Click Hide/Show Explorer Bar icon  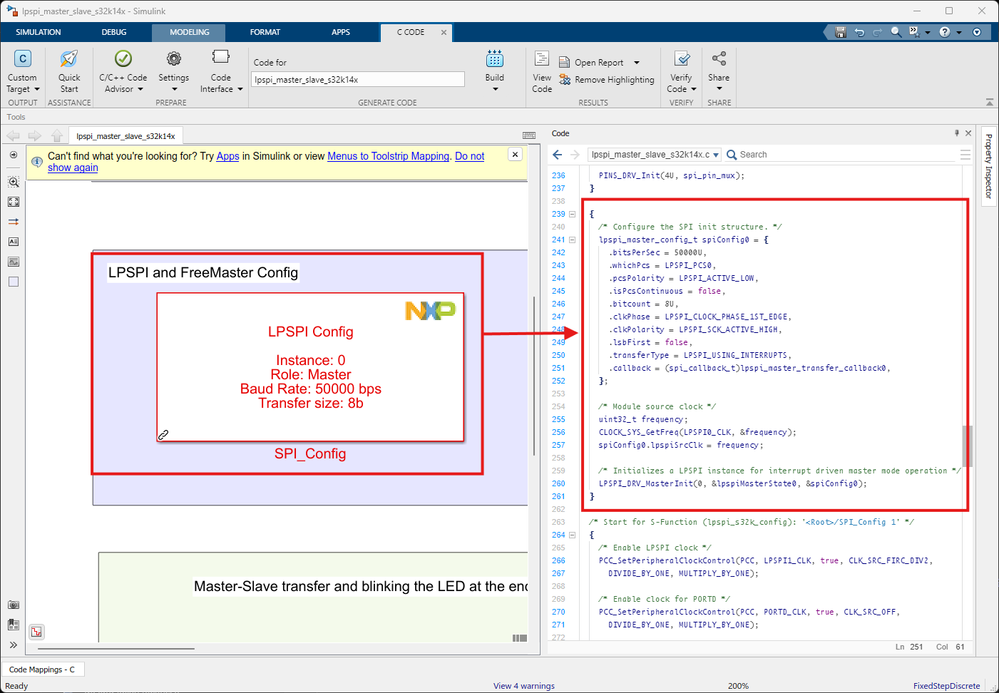(13, 155)
